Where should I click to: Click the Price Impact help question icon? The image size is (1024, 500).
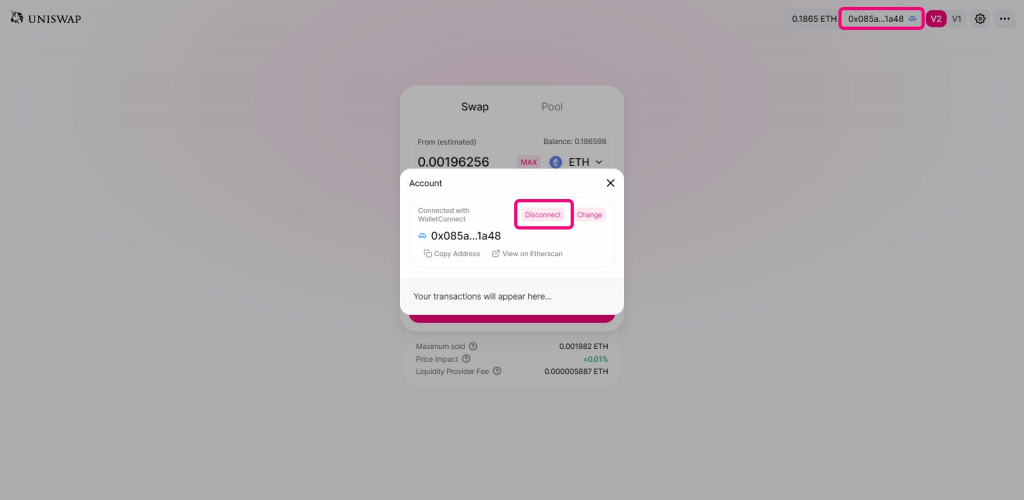coord(466,359)
